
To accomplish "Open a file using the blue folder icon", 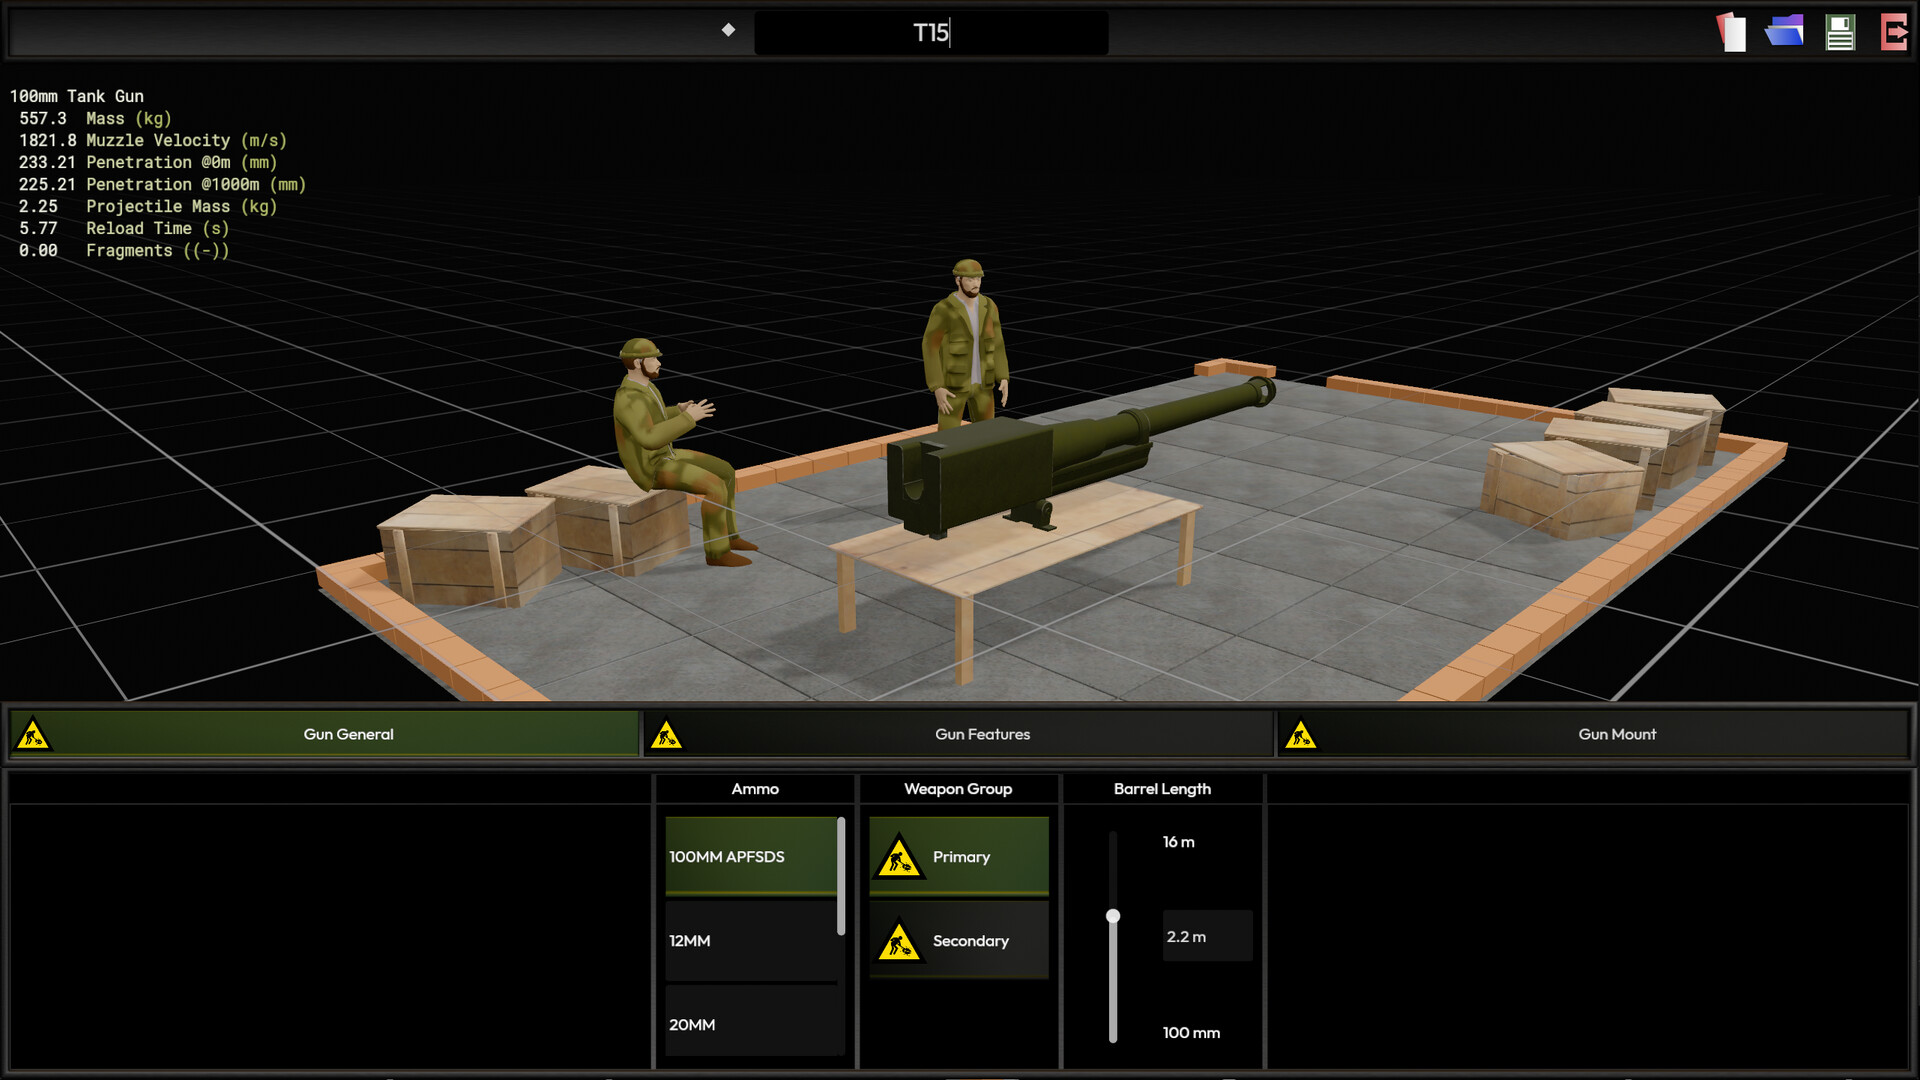I will [1785, 31].
